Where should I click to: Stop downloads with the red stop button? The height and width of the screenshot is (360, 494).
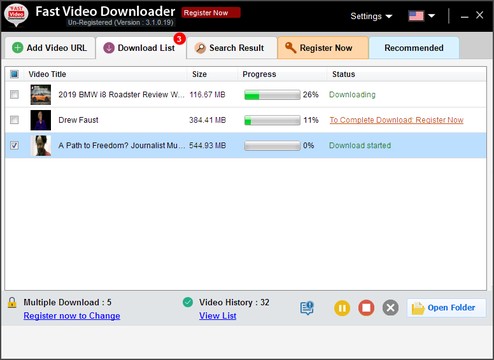click(366, 308)
